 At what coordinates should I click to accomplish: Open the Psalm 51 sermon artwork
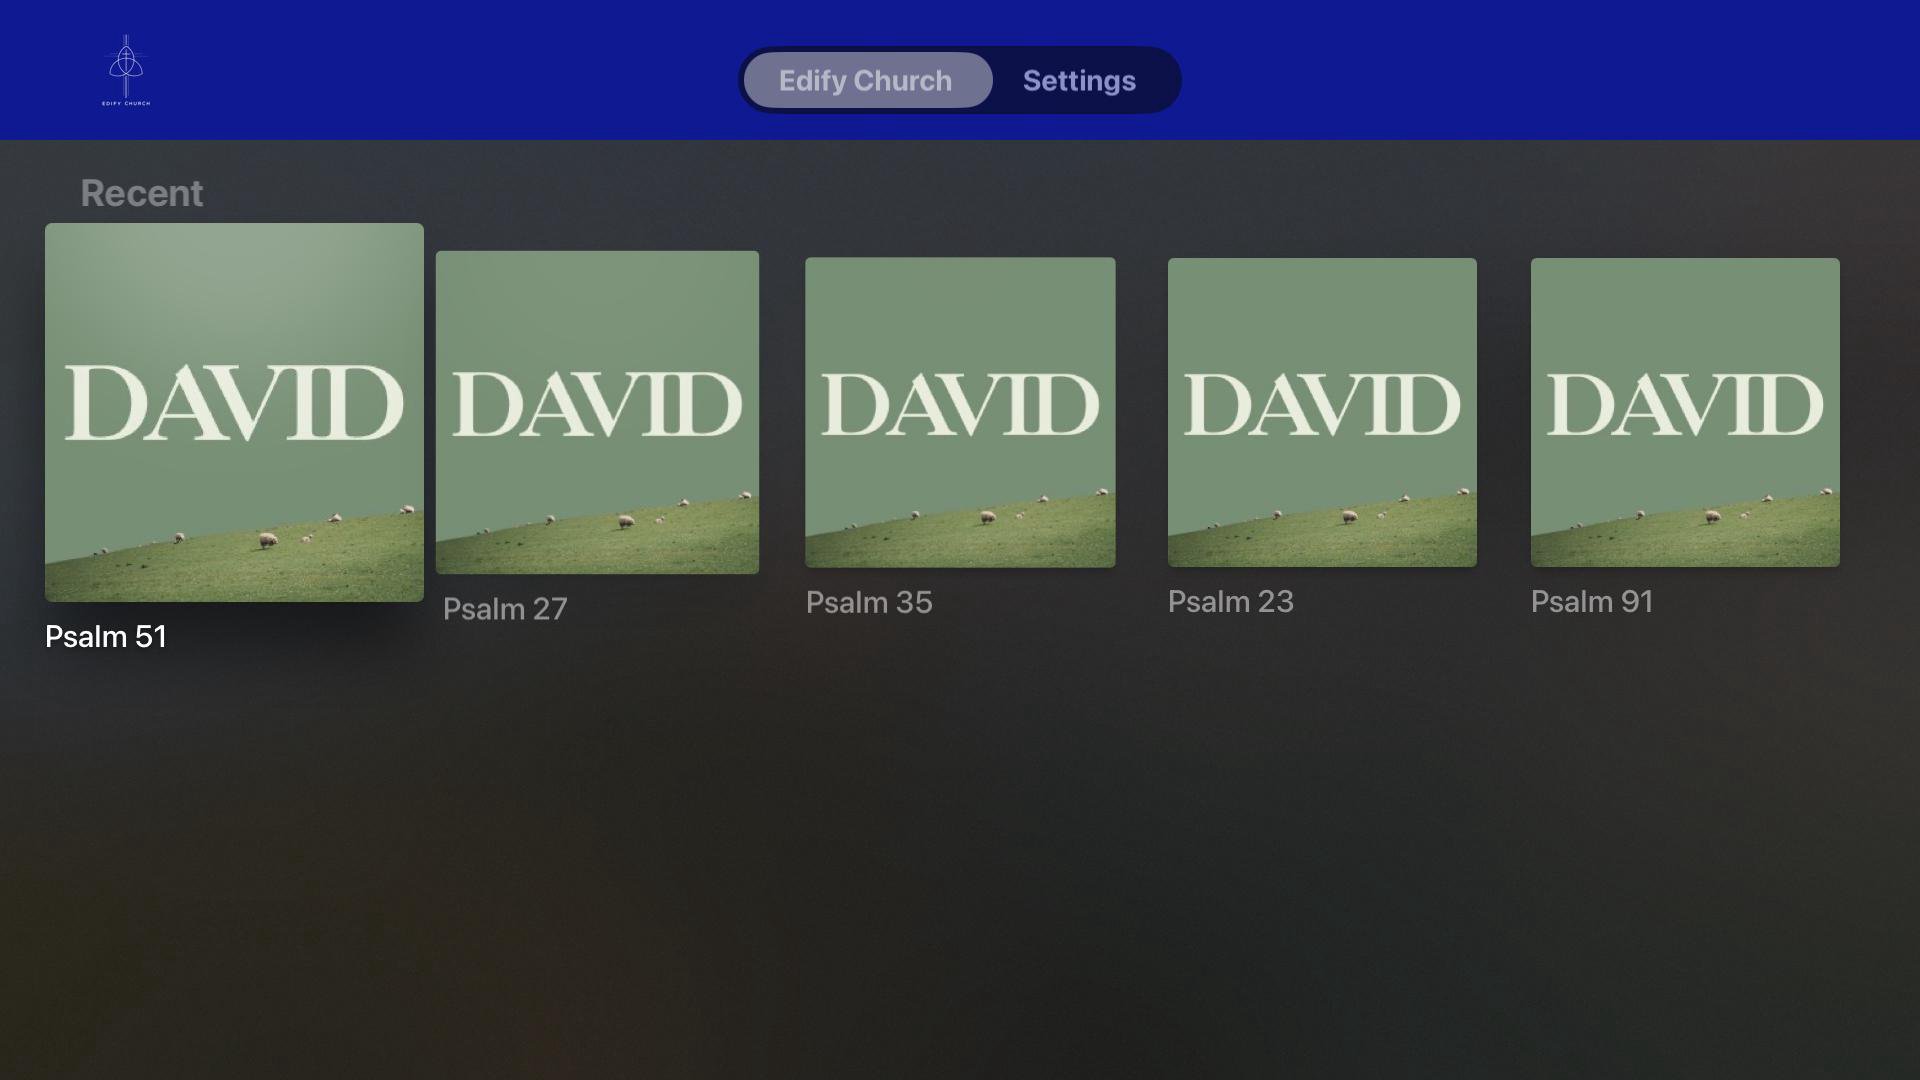pos(234,412)
